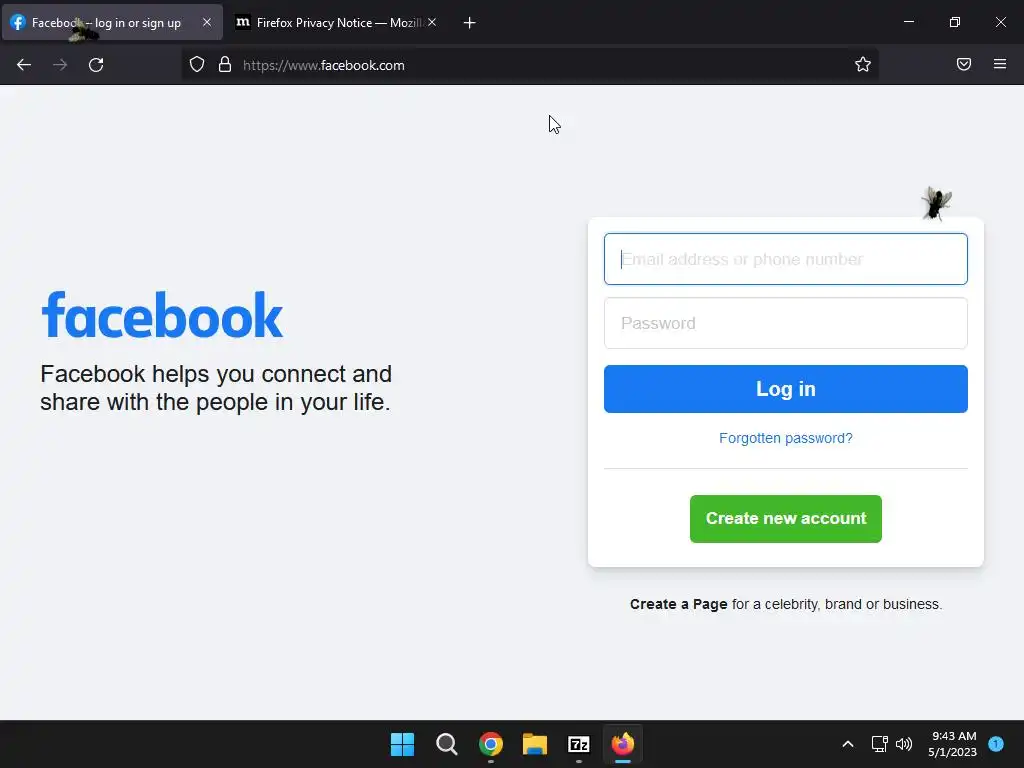1024x768 pixels.
Task: Close the Firefox Privacy Notice tab
Action: [x=432, y=22]
